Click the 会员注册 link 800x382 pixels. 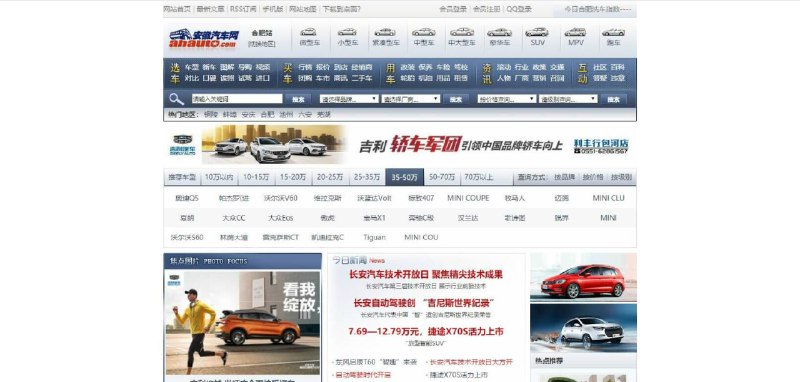pos(486,9)
